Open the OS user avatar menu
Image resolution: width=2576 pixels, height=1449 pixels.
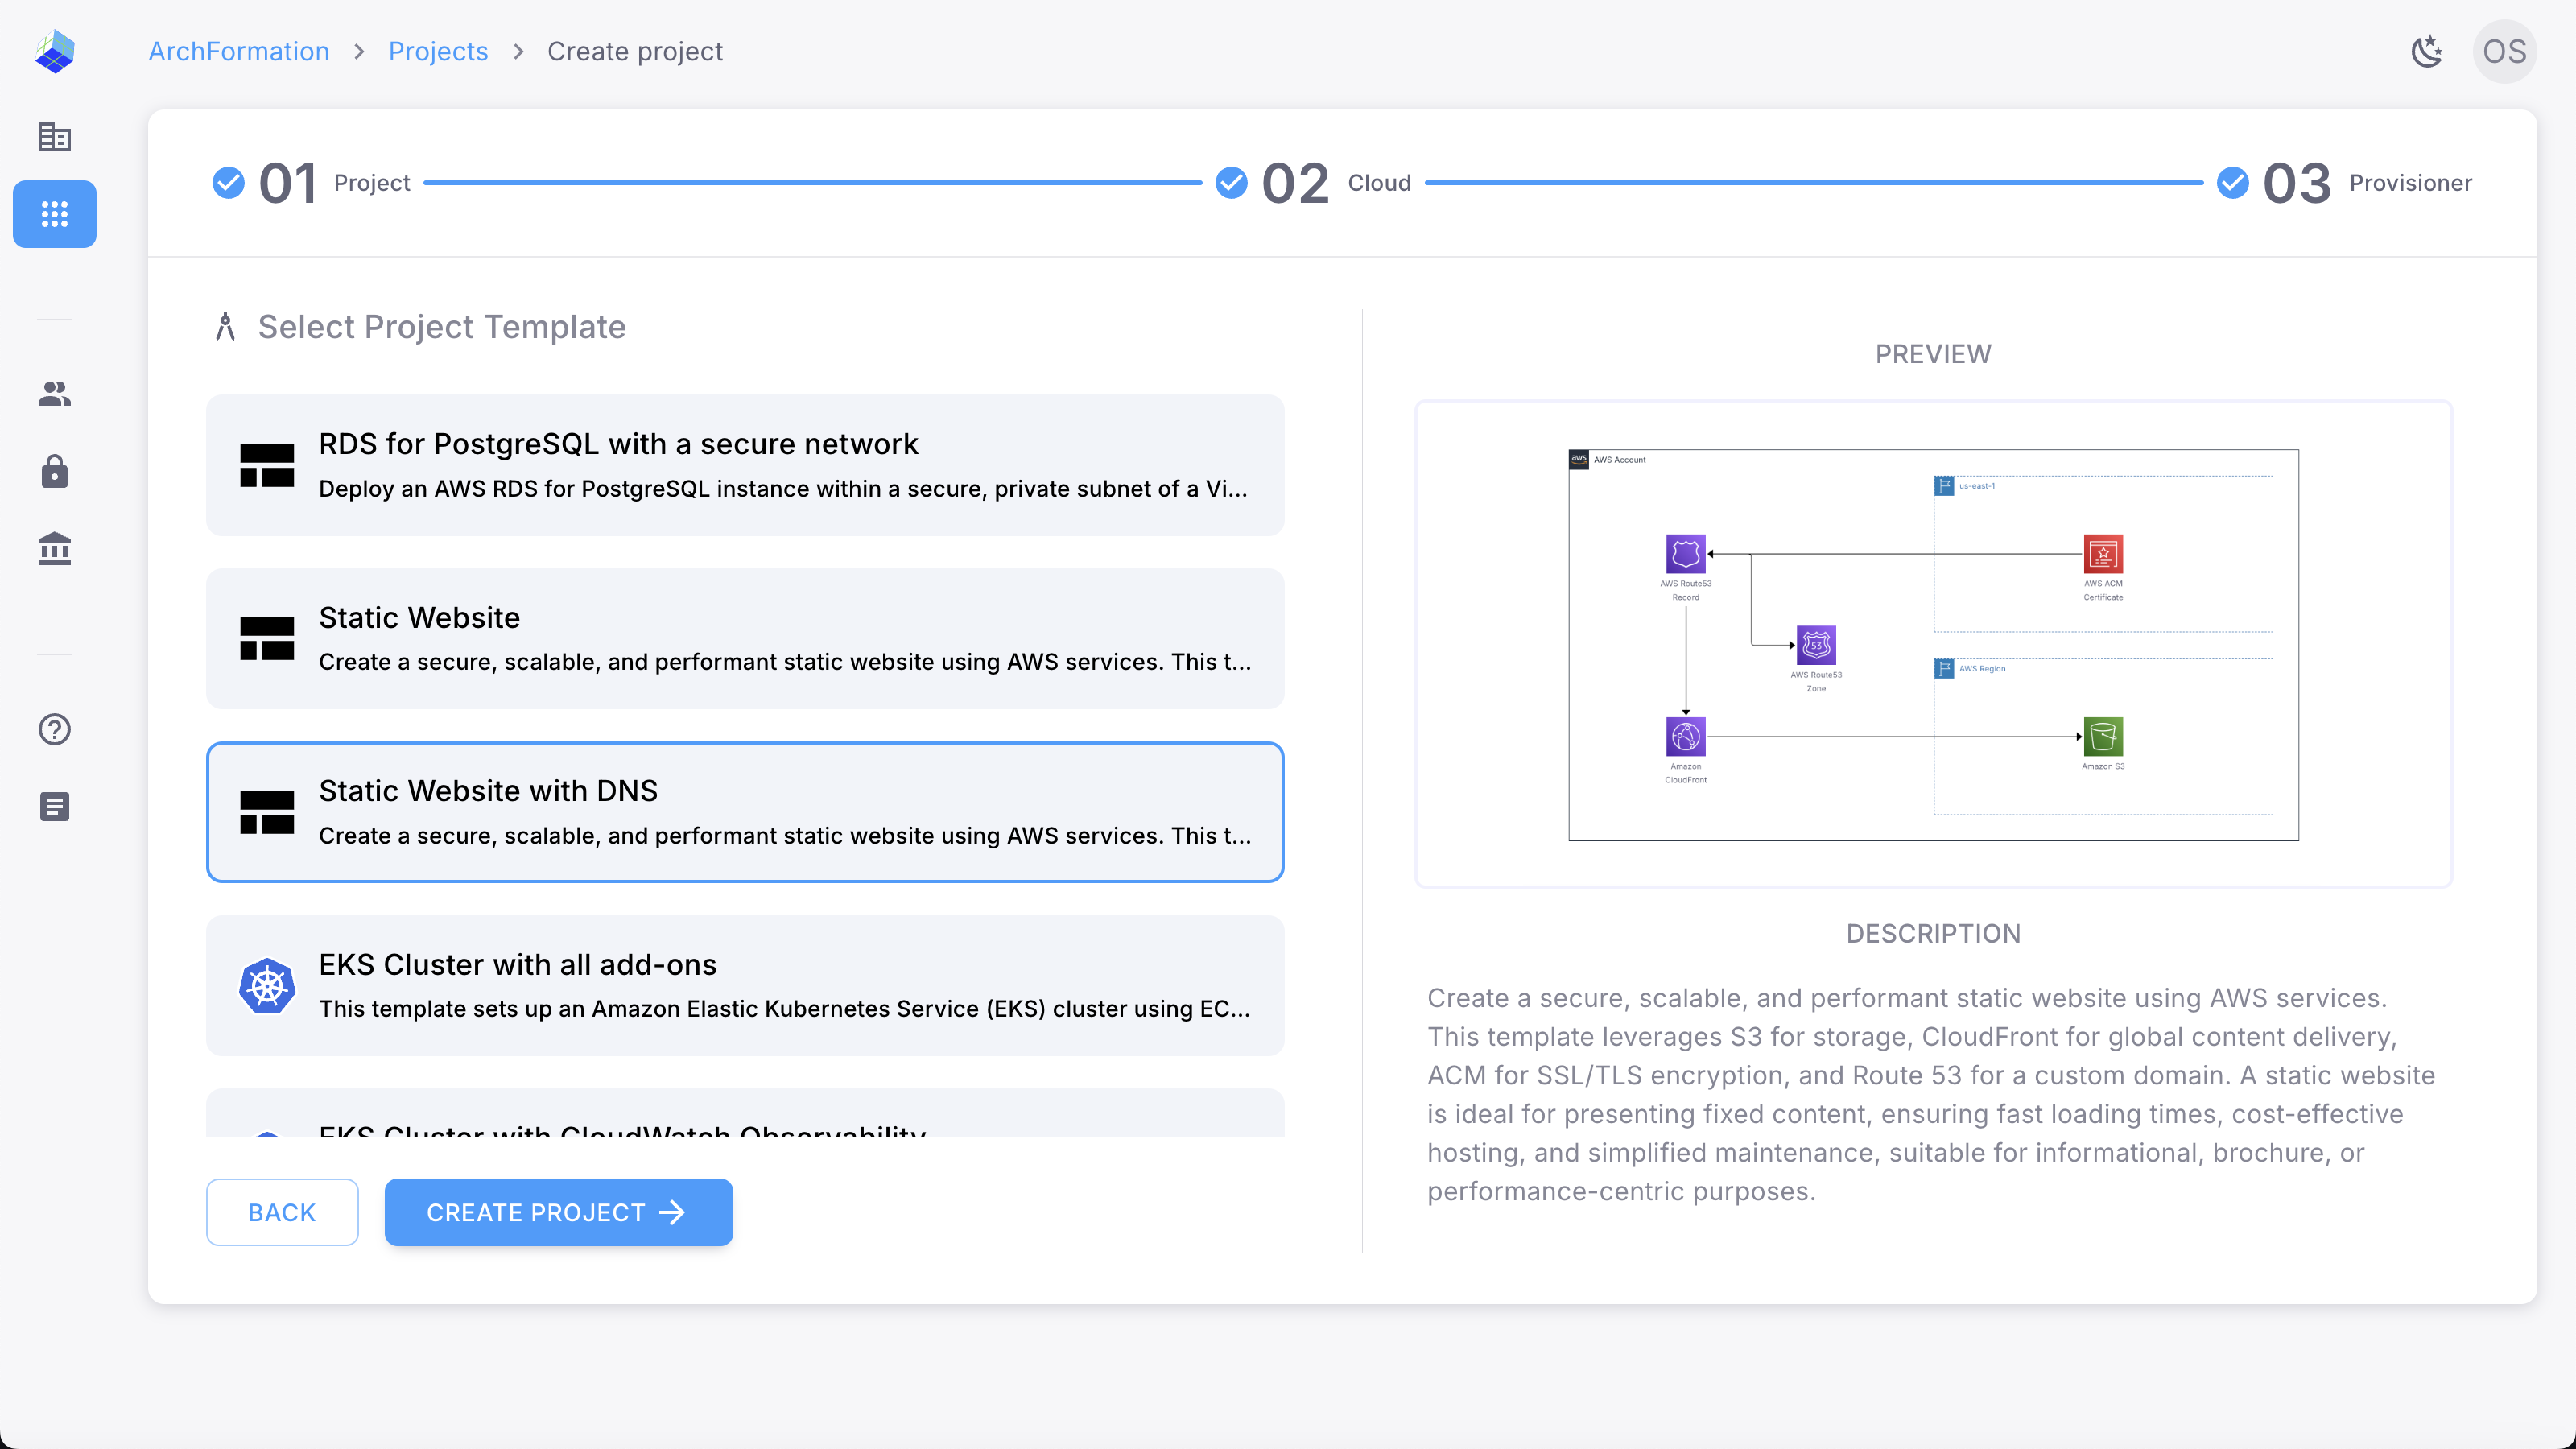(x=2504, y=51)
